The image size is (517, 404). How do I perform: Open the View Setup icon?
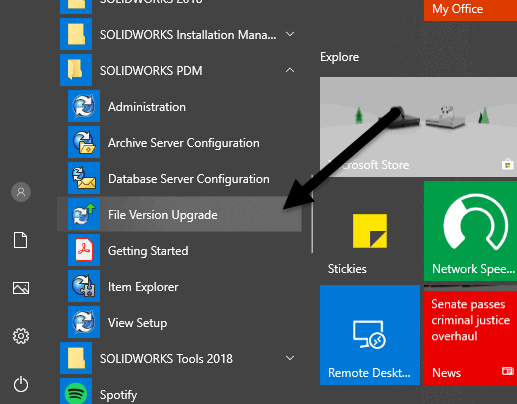point(84,322)
